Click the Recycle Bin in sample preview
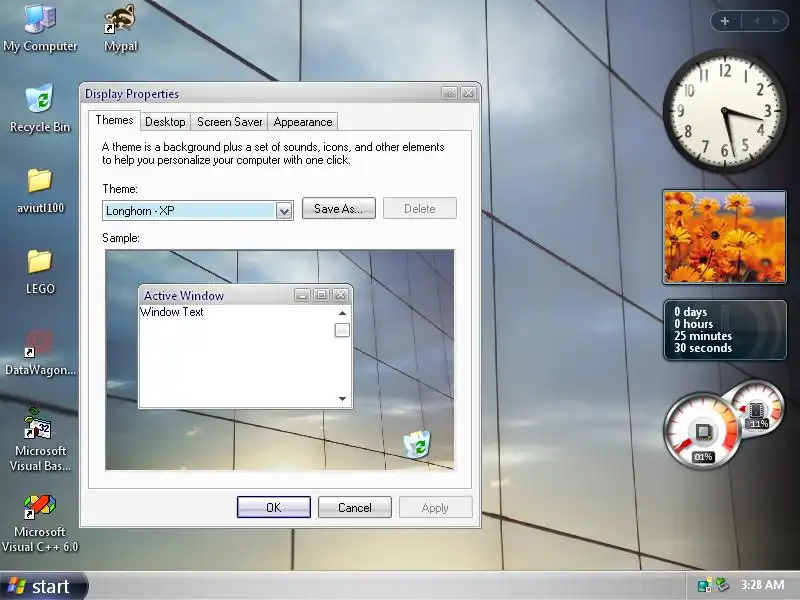The image size is (800, 600). pyautogui.click(x=417, y=444)
